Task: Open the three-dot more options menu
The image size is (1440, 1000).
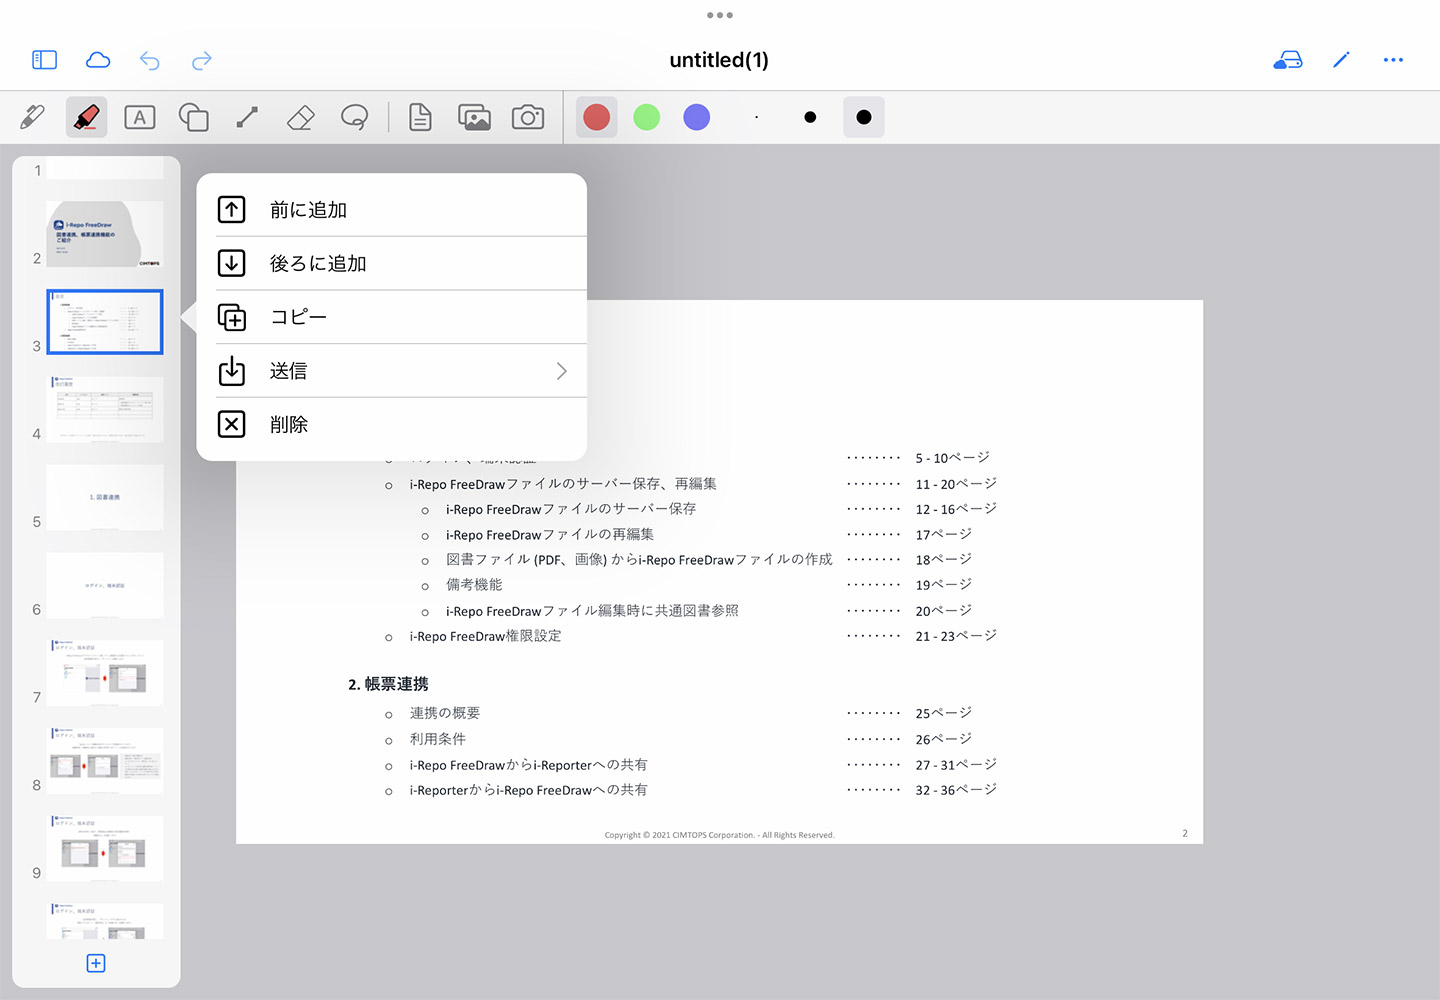Action: click(1393, 60)
